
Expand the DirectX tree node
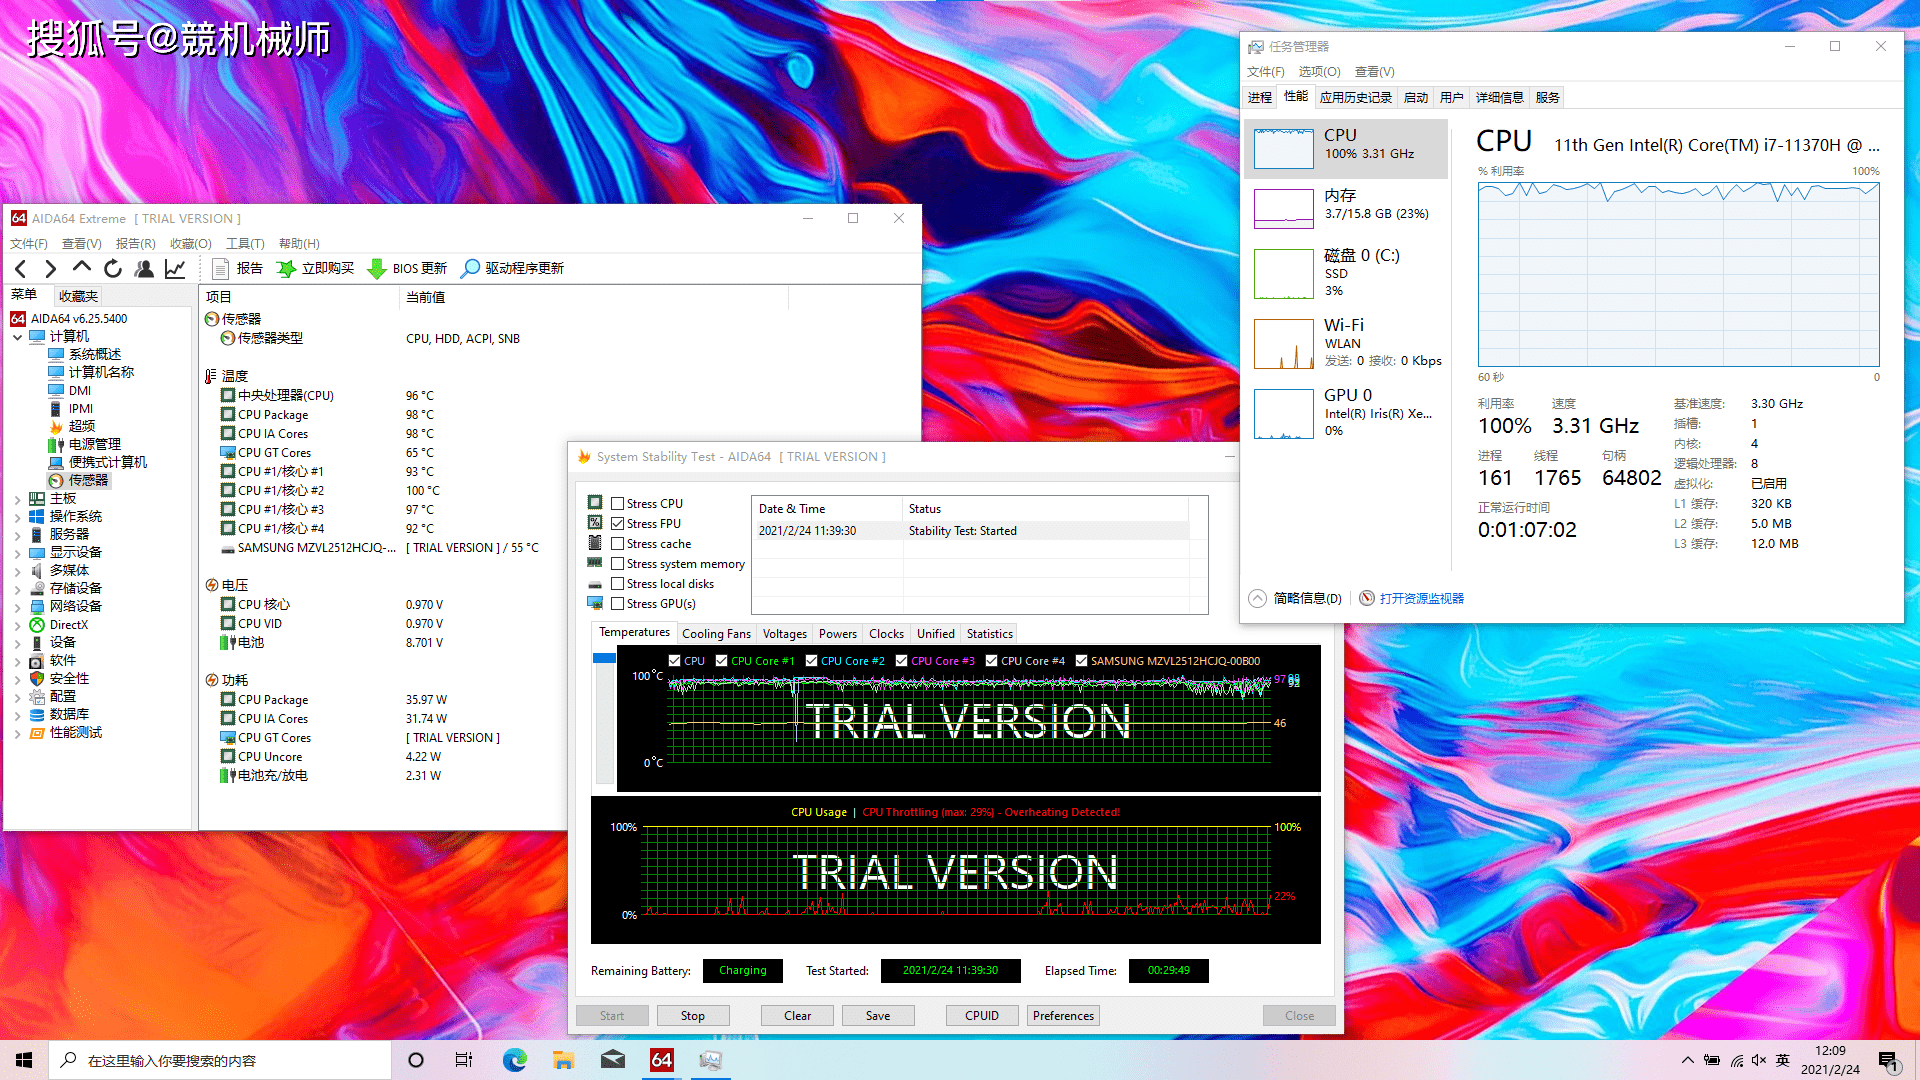click(x=18, y=625)
